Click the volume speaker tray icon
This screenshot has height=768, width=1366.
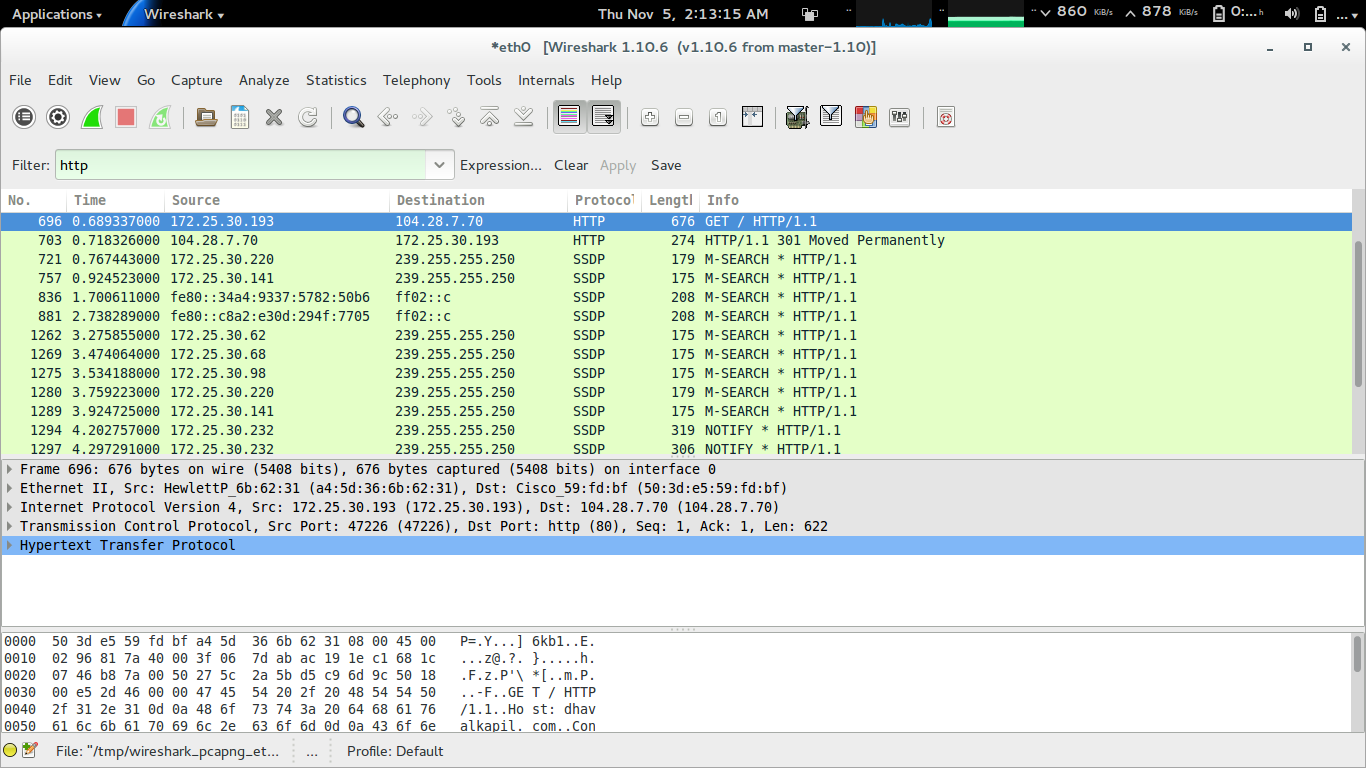click(x=1291, y=14)
